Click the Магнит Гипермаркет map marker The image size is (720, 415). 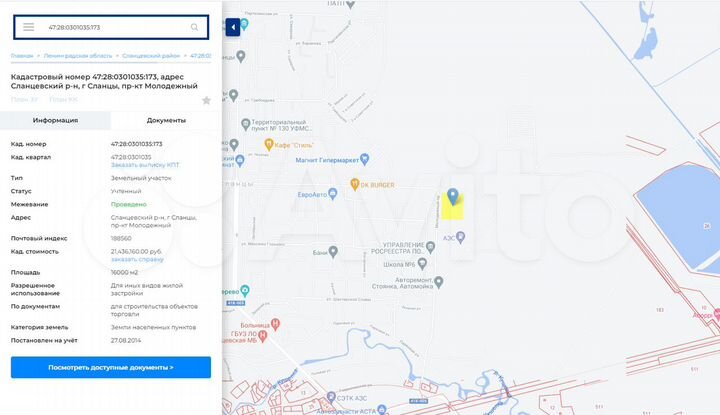[x=365, y=159]
